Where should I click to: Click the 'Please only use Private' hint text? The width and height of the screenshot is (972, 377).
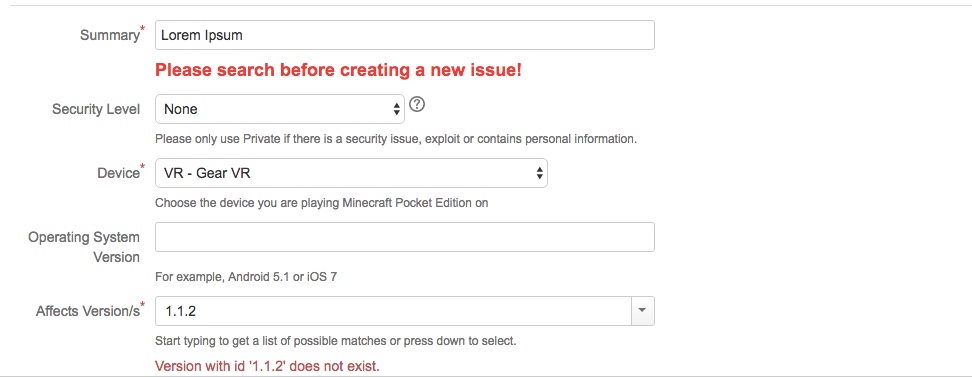[395, 139]
